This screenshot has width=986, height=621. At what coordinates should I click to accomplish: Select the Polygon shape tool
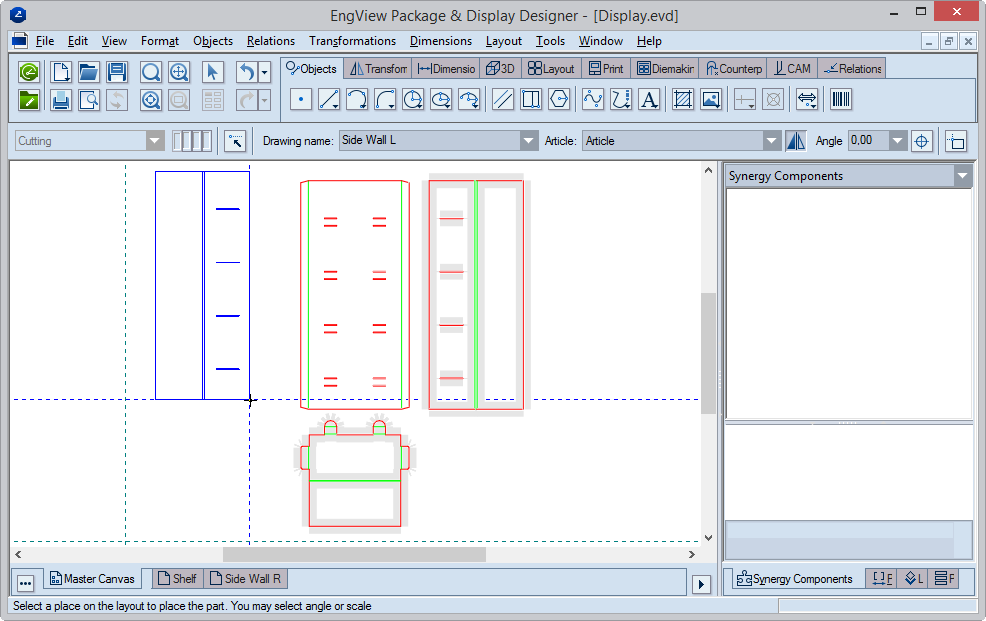point(559,99)
